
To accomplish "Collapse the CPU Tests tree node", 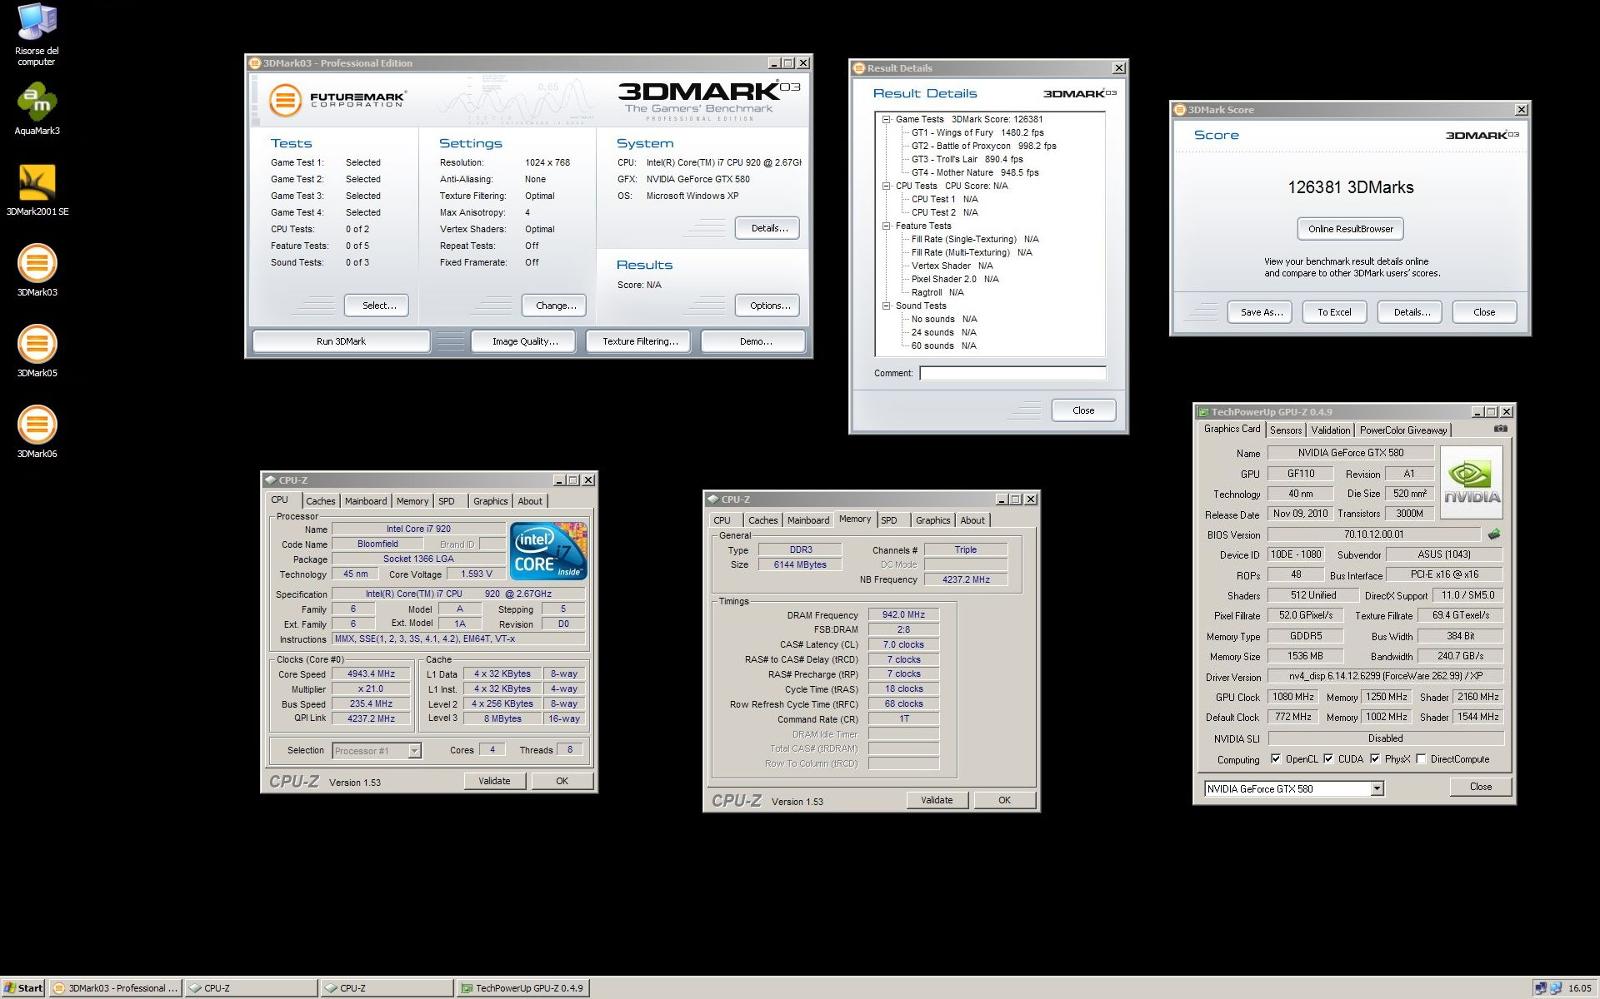I will click(x=886, y=186).
